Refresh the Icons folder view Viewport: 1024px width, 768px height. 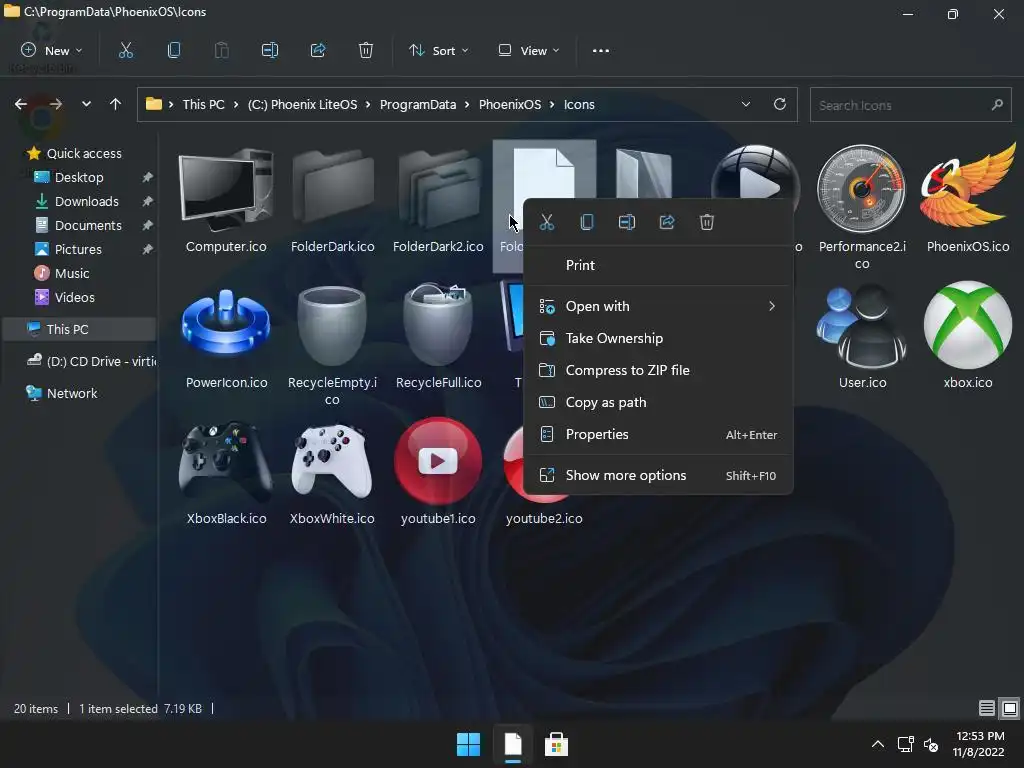pos(780,104)
